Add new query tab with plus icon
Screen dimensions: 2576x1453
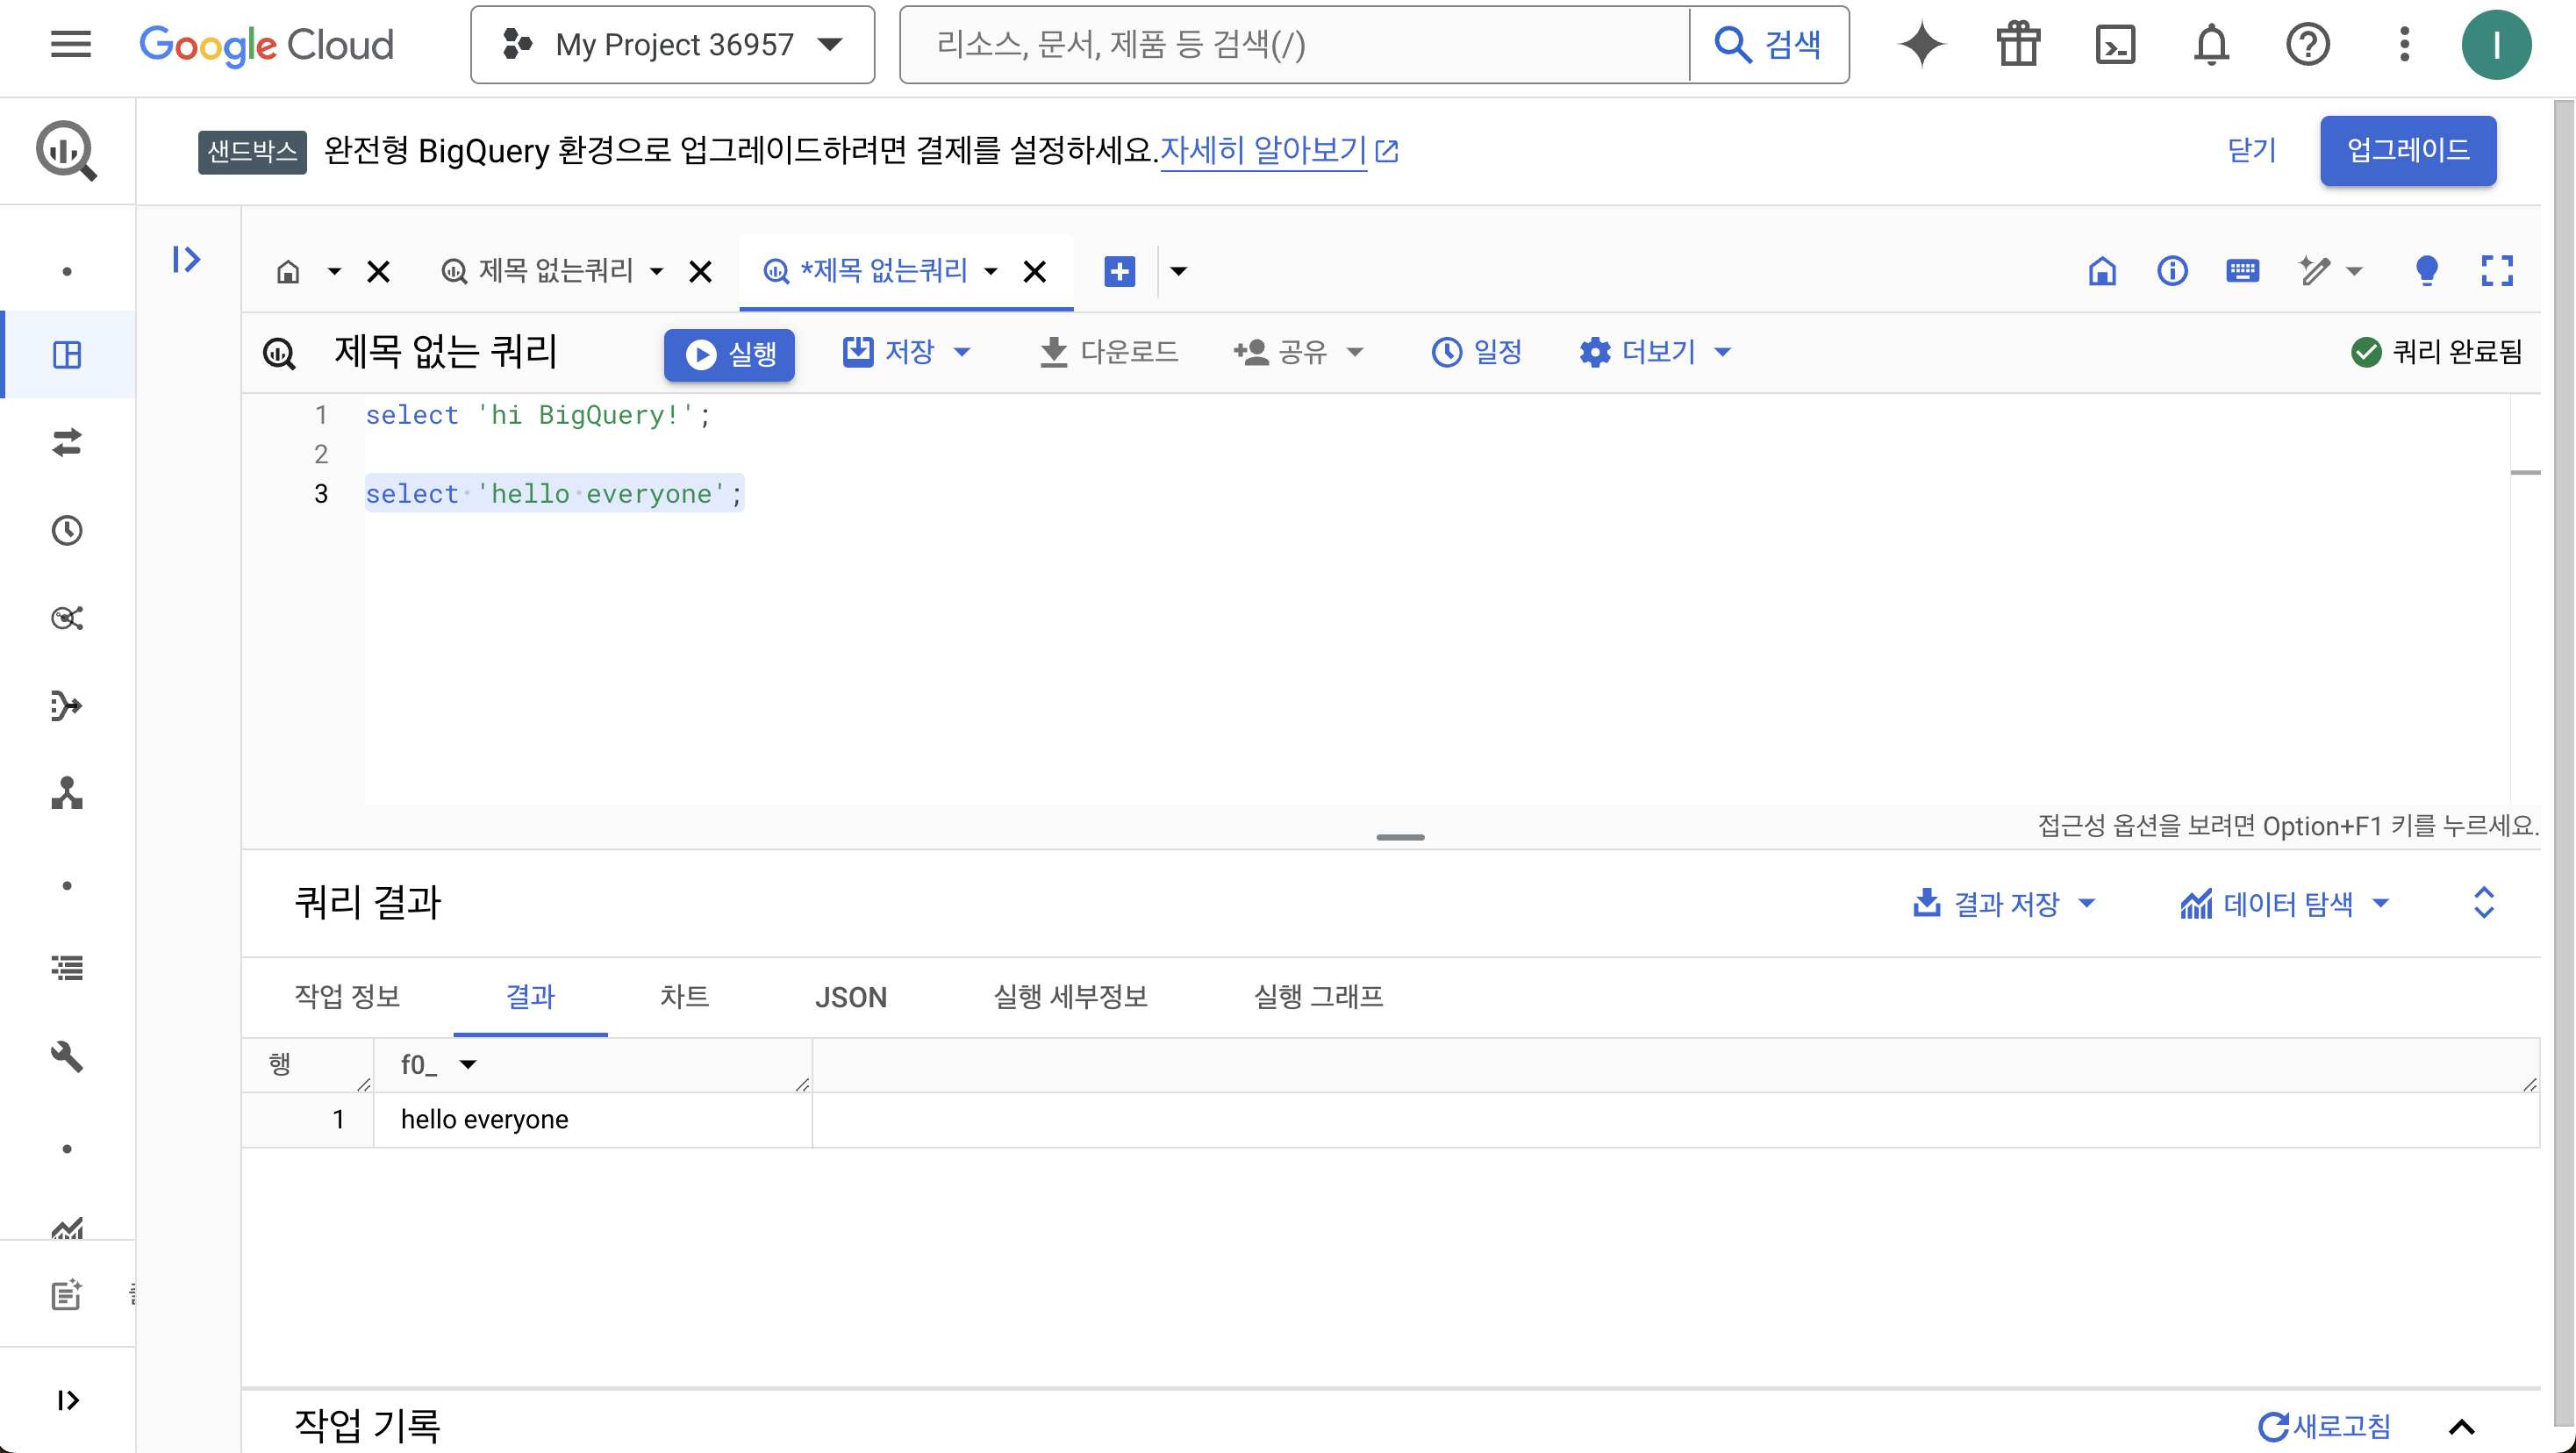point(1119,271)
